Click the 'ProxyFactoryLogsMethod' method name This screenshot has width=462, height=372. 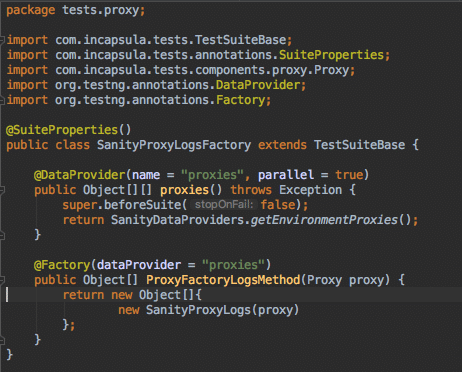tap(223, 280)
